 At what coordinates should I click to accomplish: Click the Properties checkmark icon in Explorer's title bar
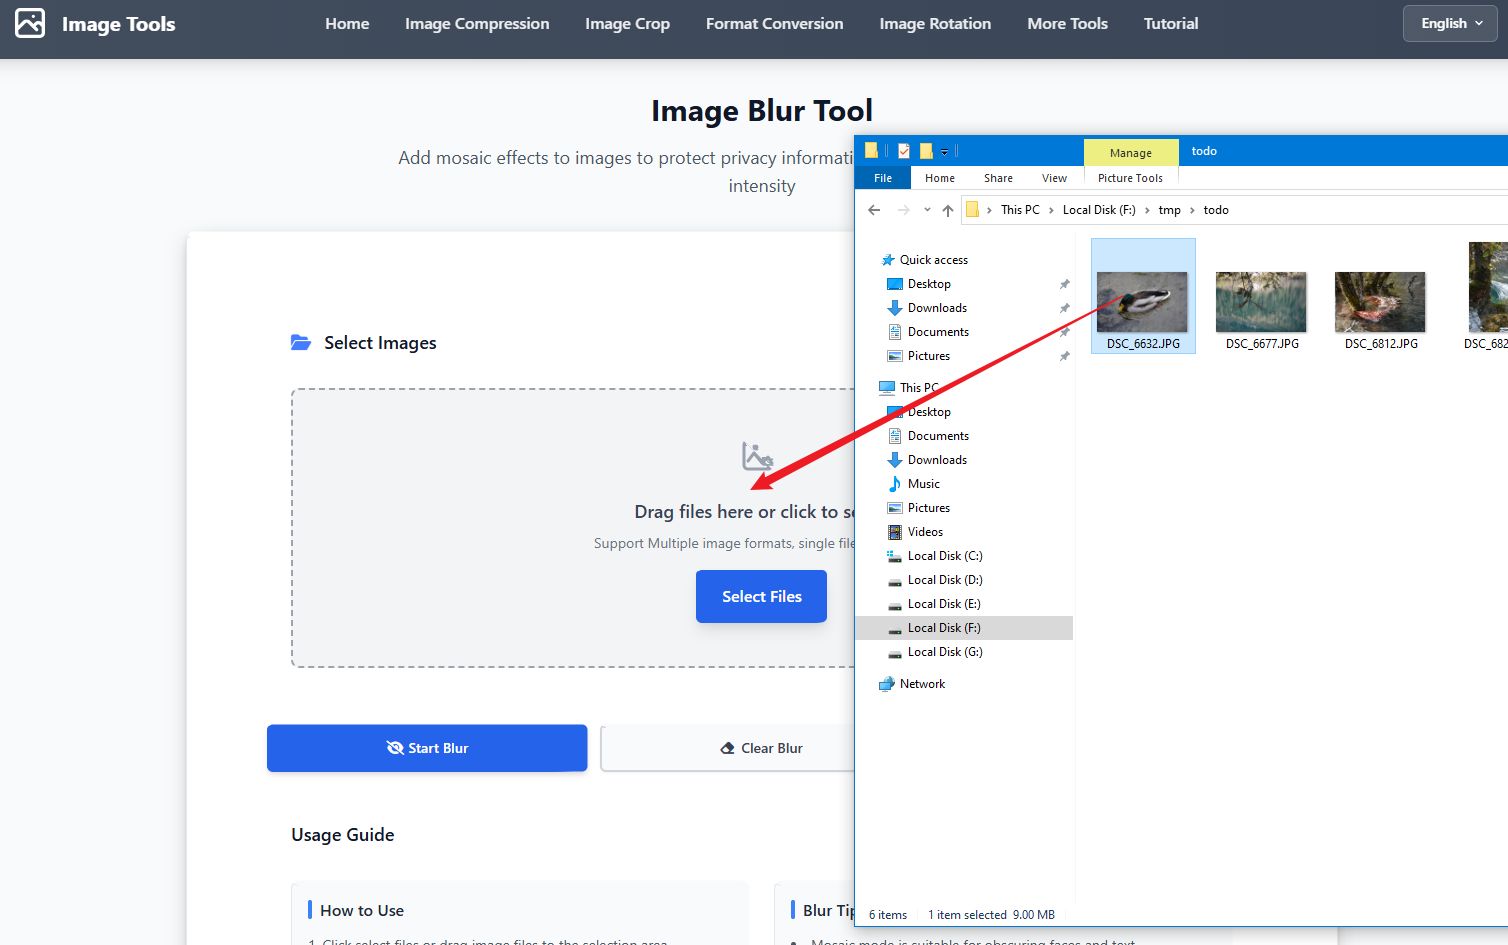pyautogui.click(x=904, y=151)
